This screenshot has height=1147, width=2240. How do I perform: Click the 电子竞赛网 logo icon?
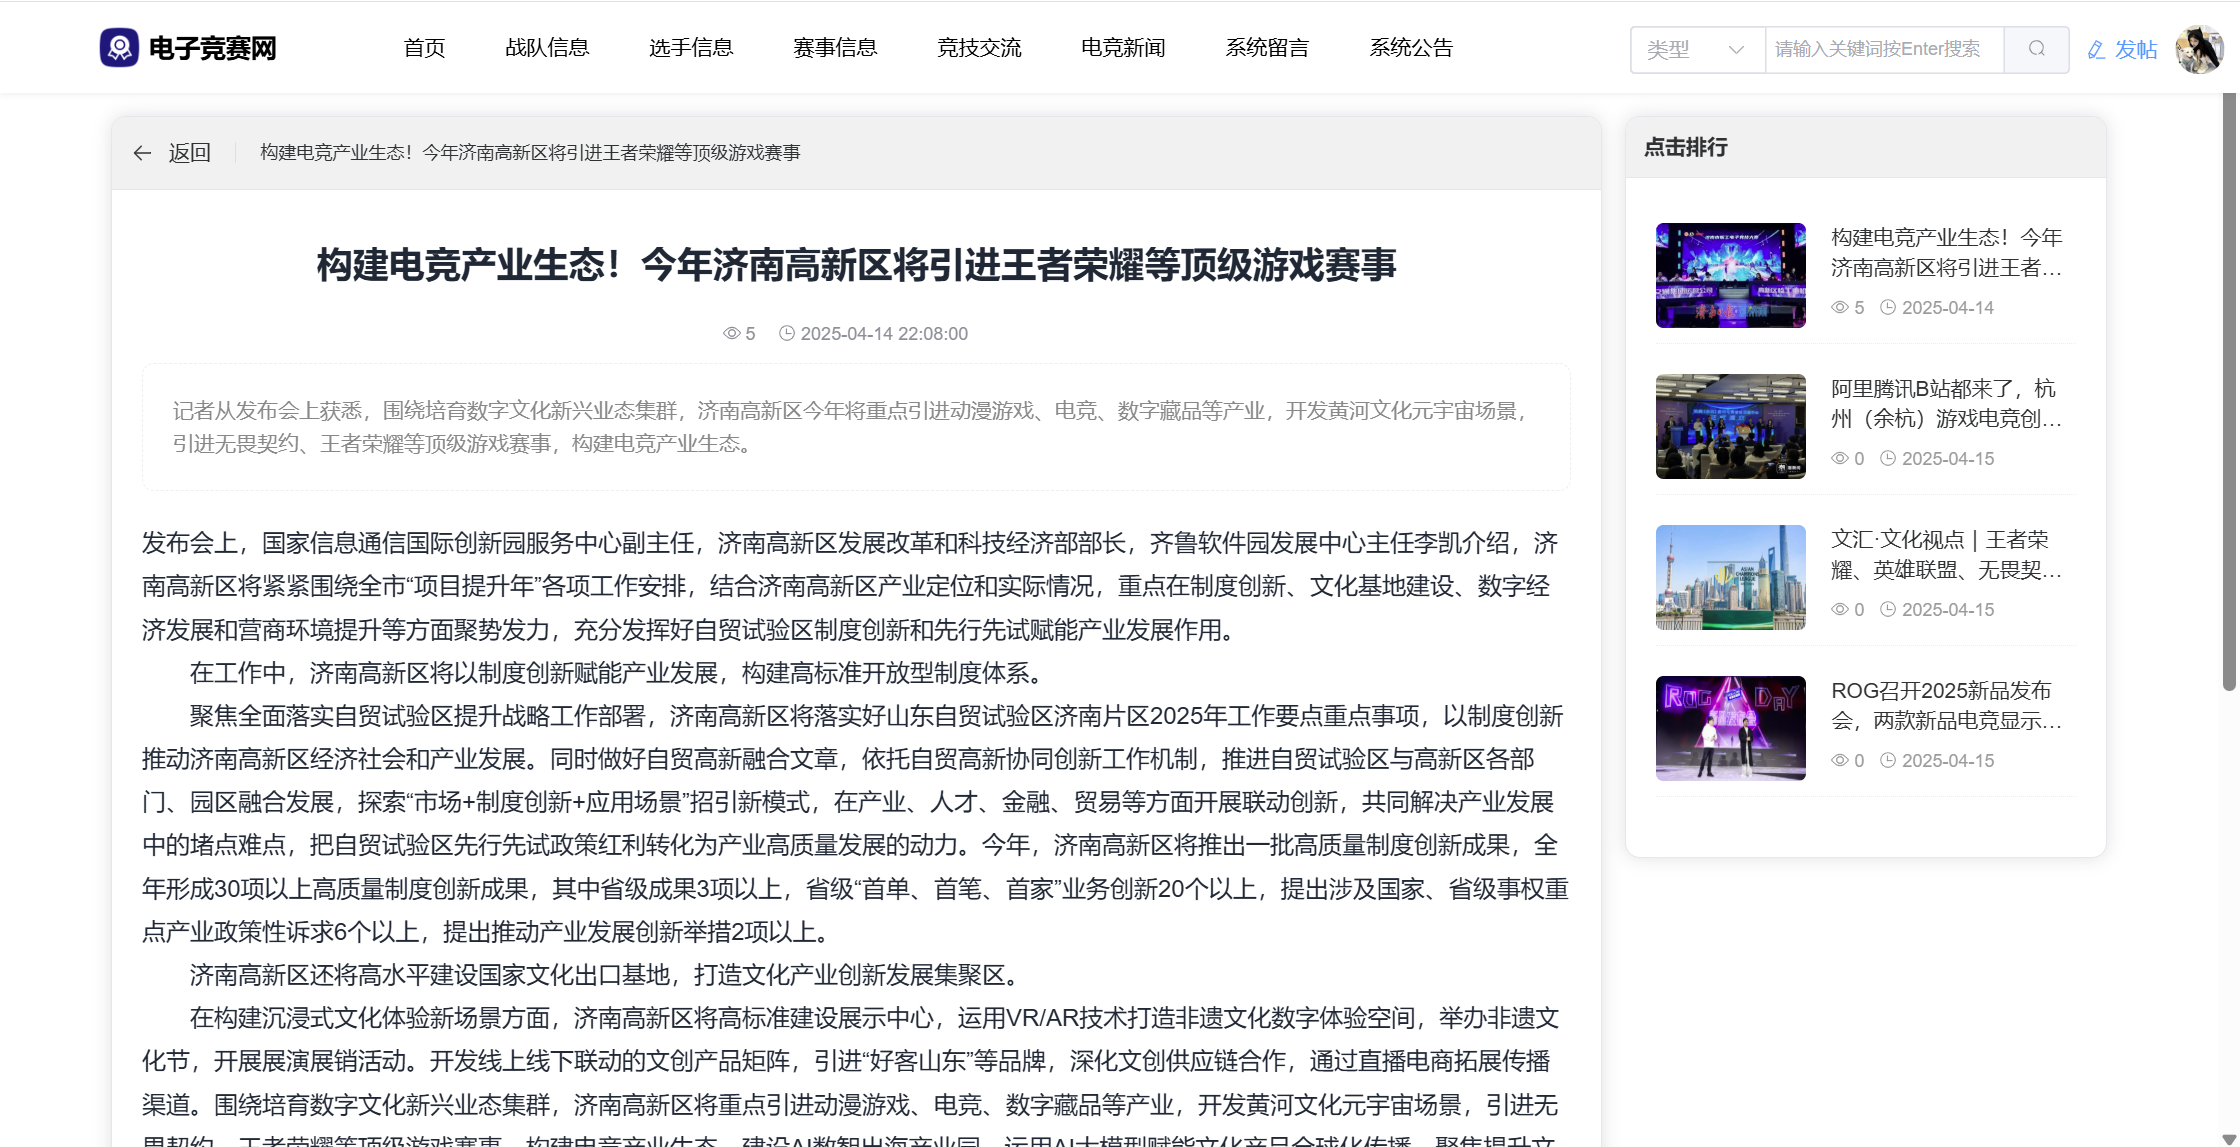119,48
